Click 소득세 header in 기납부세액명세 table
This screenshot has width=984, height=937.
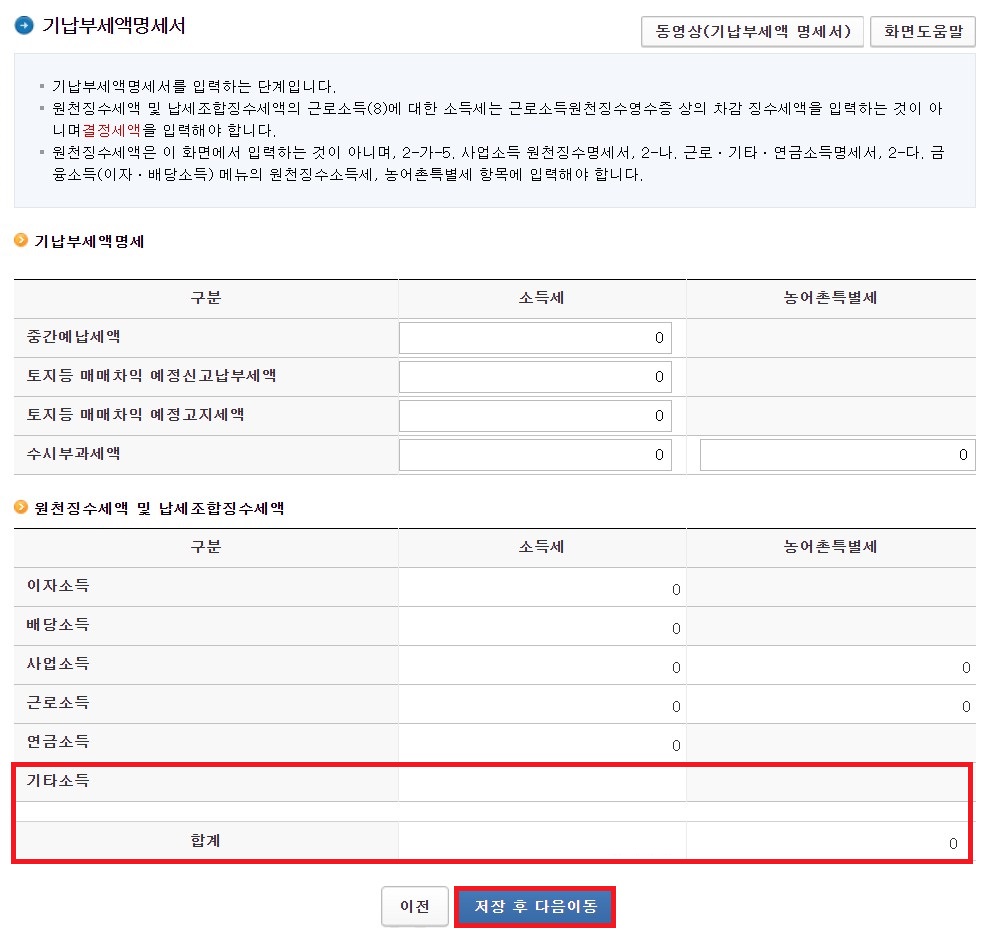point(542,298)
